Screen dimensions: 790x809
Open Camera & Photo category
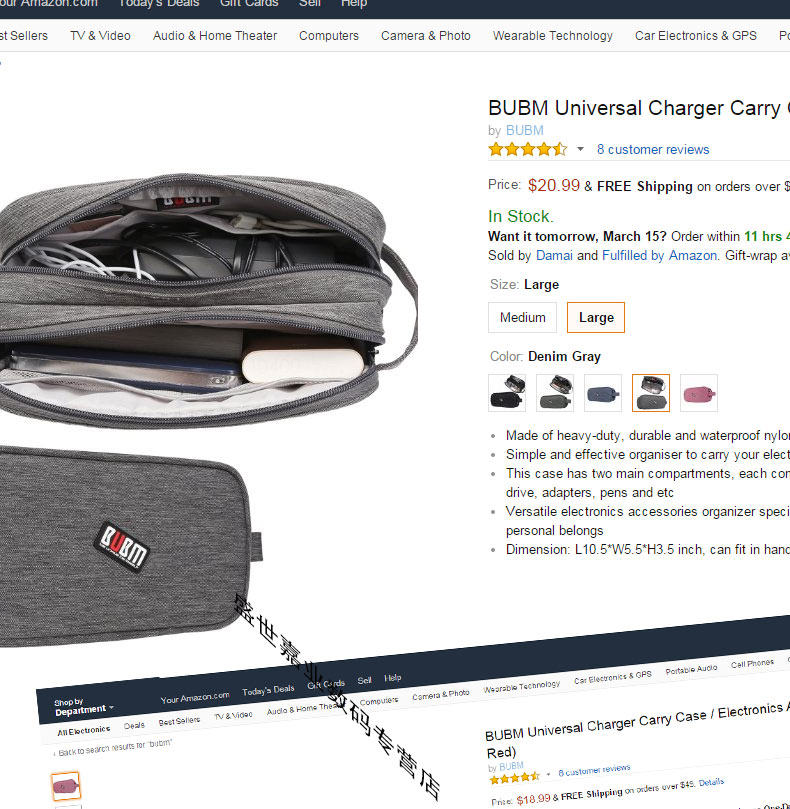tap(426, 36)
